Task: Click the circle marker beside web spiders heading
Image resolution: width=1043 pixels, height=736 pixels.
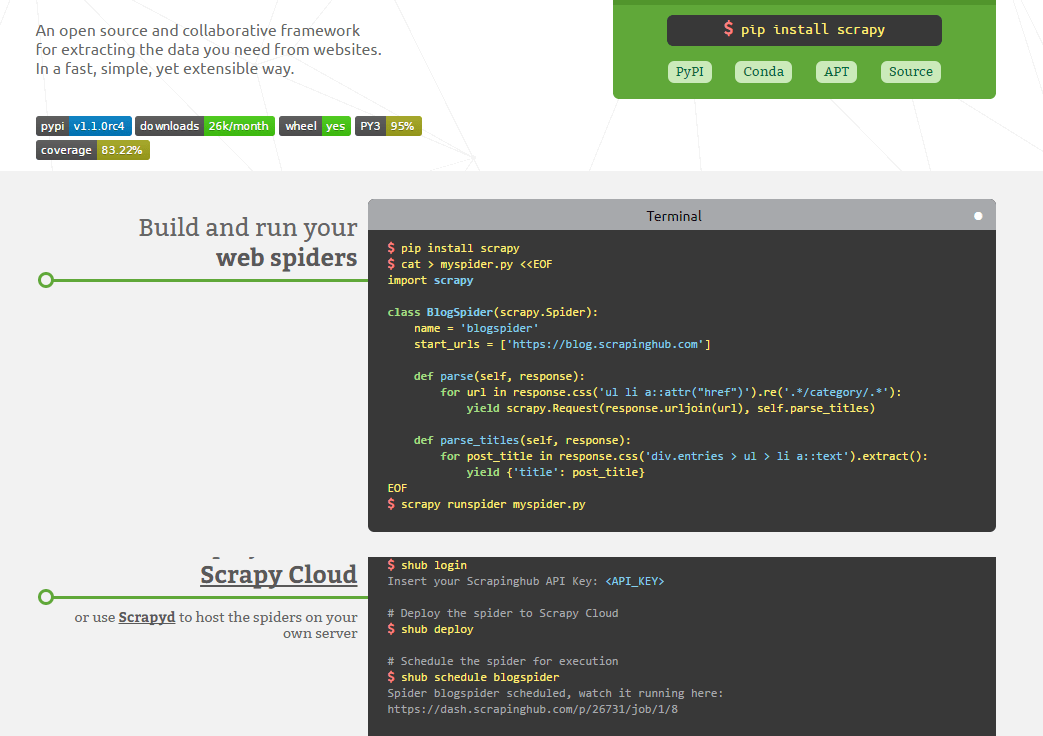Action: click(x=46, y=280)
